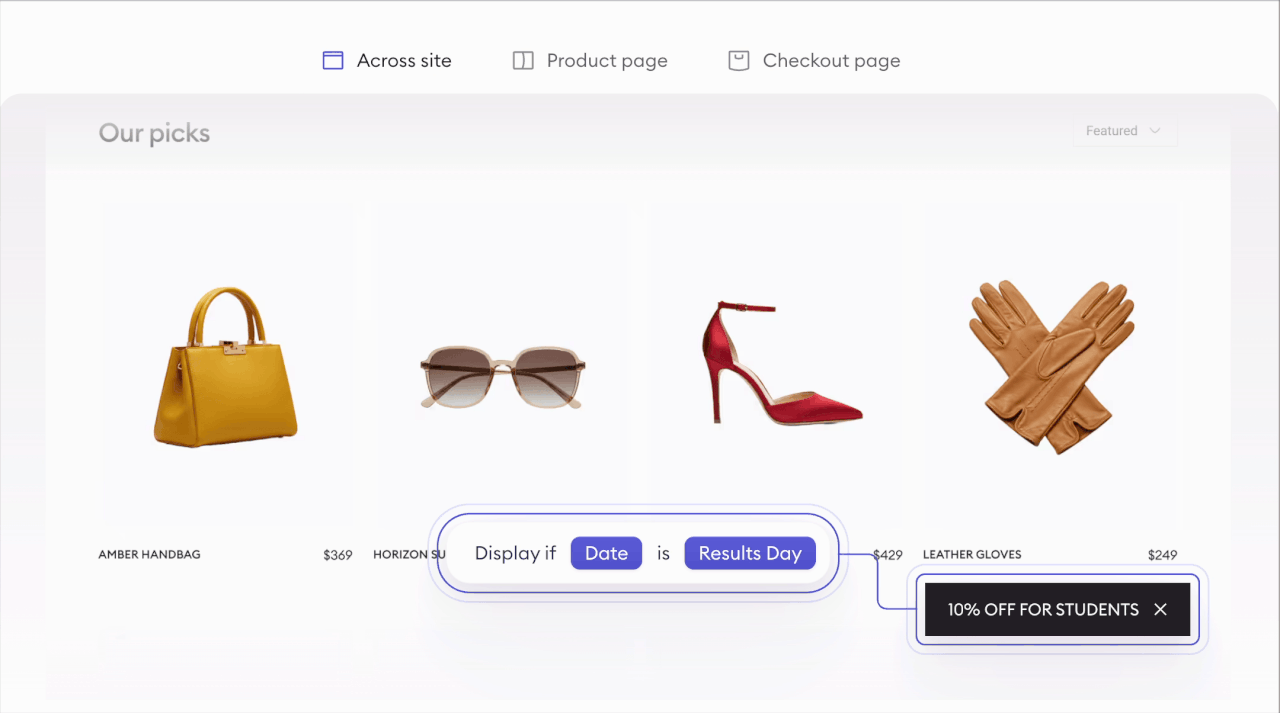1280x713 pixels.
Task: Click the LEATHER GLOVES product name
Action: click(972, 554)
